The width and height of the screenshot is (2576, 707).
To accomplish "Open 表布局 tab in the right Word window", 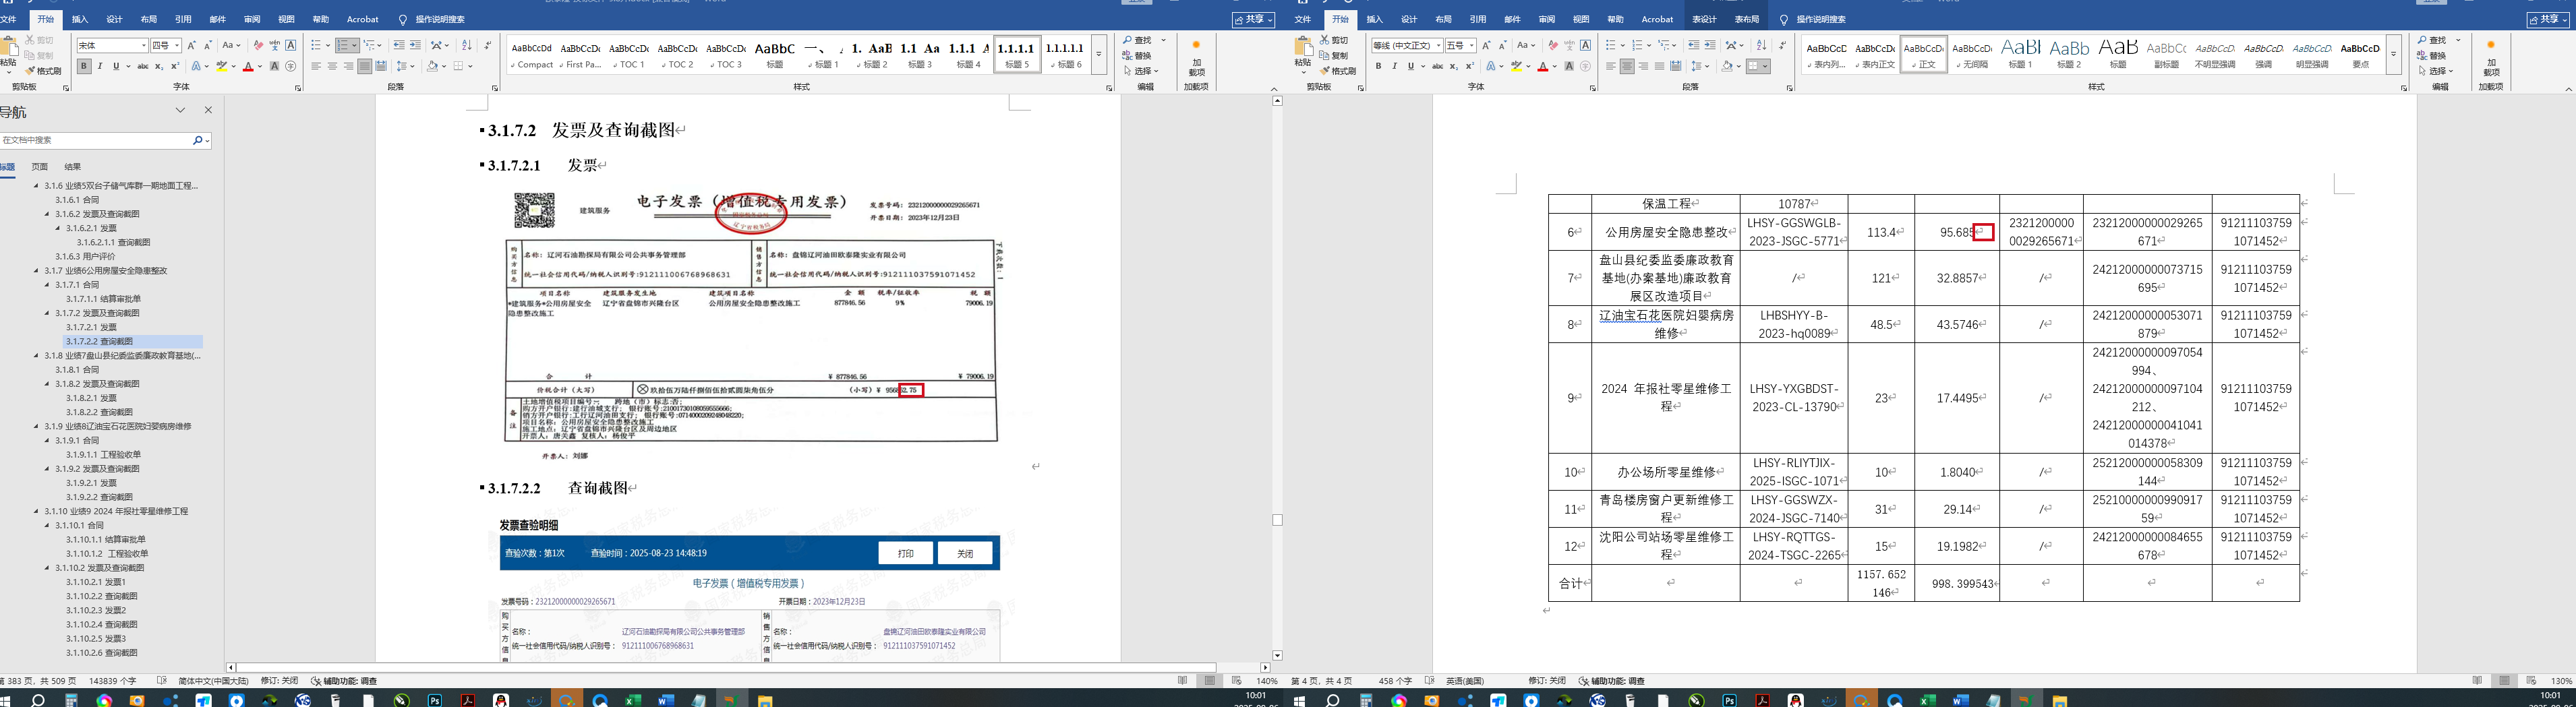I will (1747, 19).
